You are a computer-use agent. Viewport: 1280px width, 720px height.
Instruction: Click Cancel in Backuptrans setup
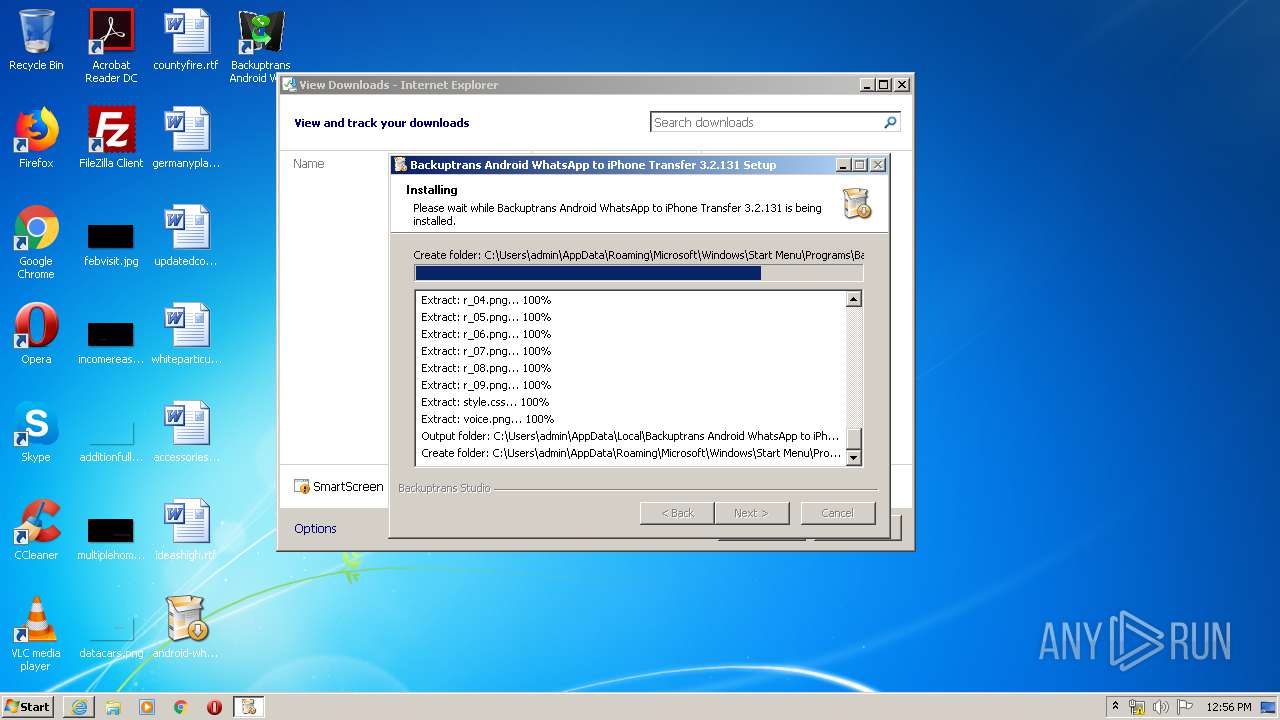coord(838,513)
